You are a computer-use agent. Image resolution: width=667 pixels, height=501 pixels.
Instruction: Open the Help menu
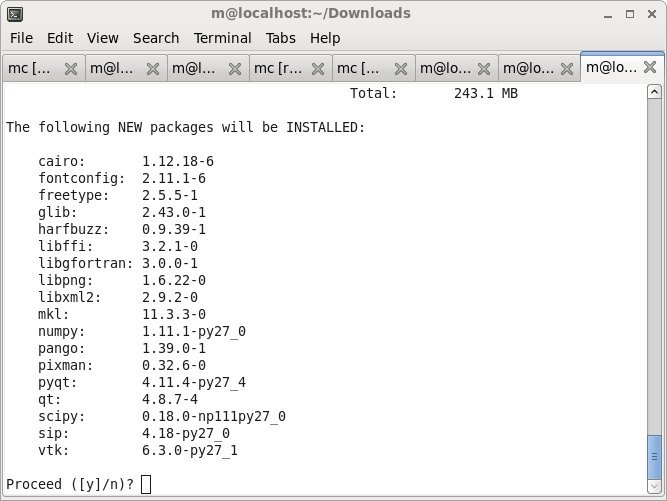(x=325, y=38)
